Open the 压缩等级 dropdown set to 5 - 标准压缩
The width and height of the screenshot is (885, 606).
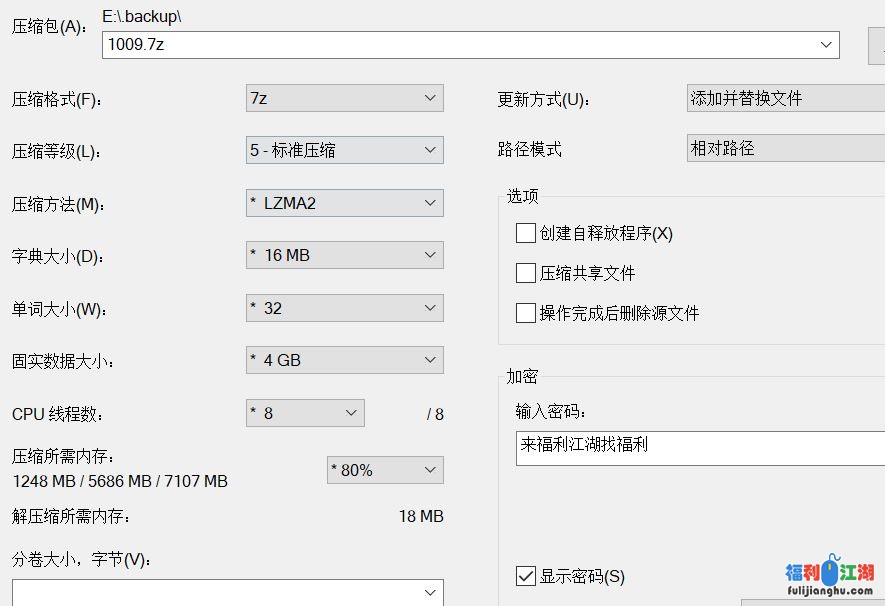(x=344, y=150)
